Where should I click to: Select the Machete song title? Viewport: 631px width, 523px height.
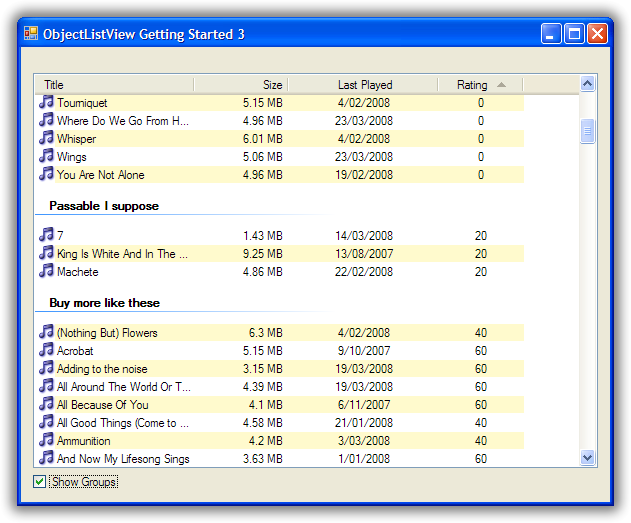click(78, 272)
